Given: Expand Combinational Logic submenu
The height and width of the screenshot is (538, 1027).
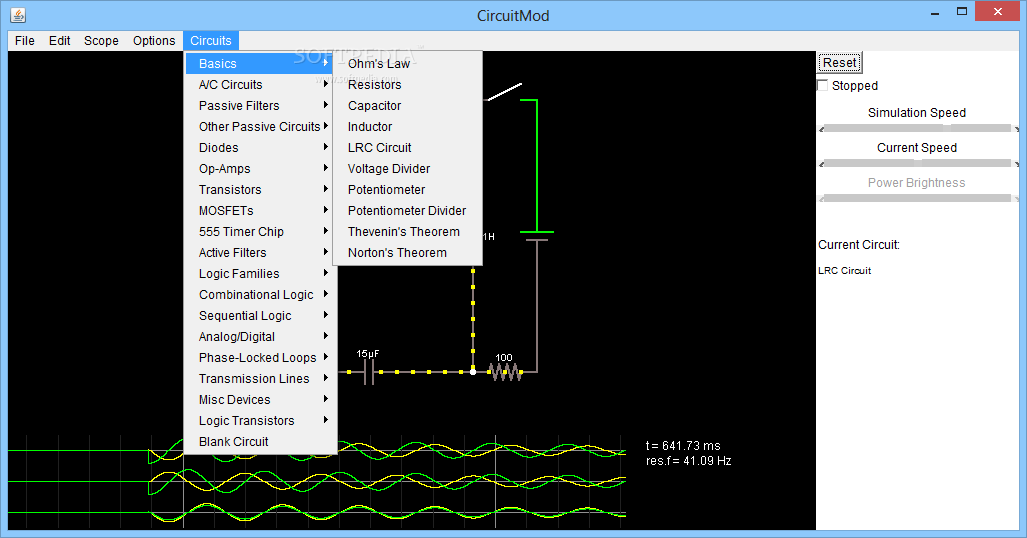Looking at the screenshot, I should 260,294.
